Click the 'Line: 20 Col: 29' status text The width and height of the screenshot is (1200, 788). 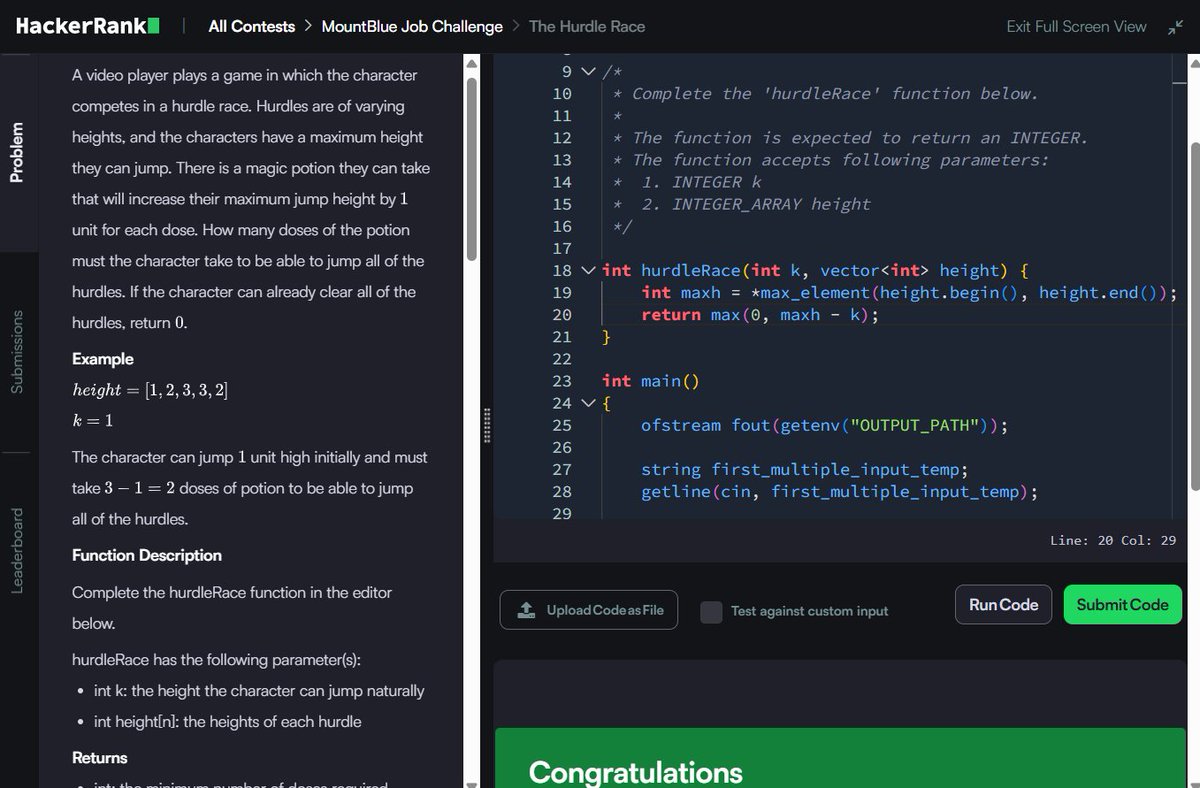click(1113, 540)
